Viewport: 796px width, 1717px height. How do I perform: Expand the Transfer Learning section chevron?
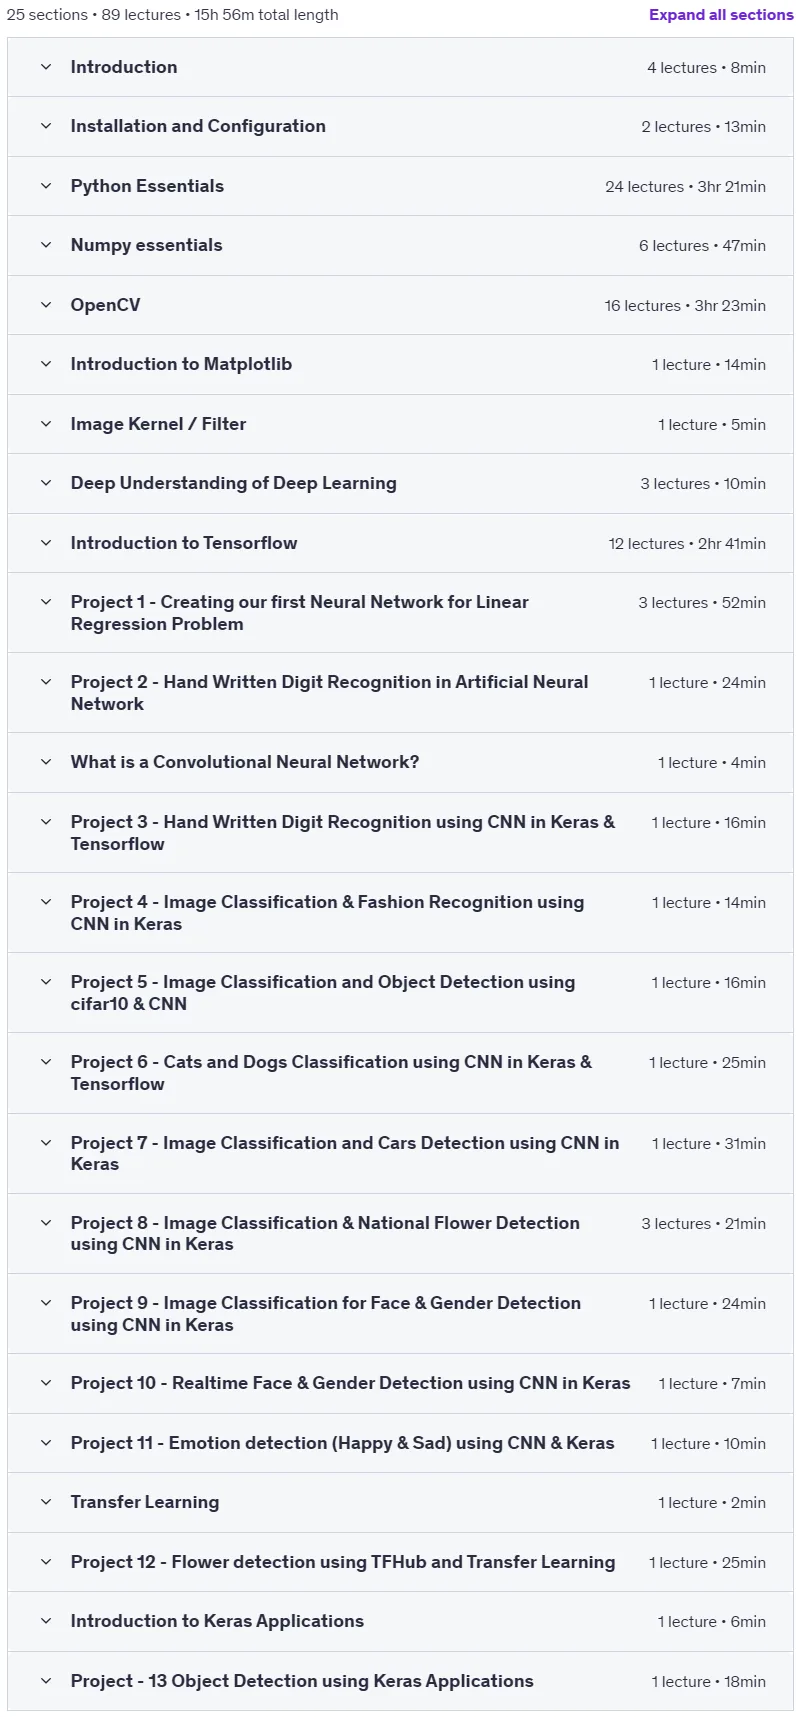click(x=46, y=1502)
